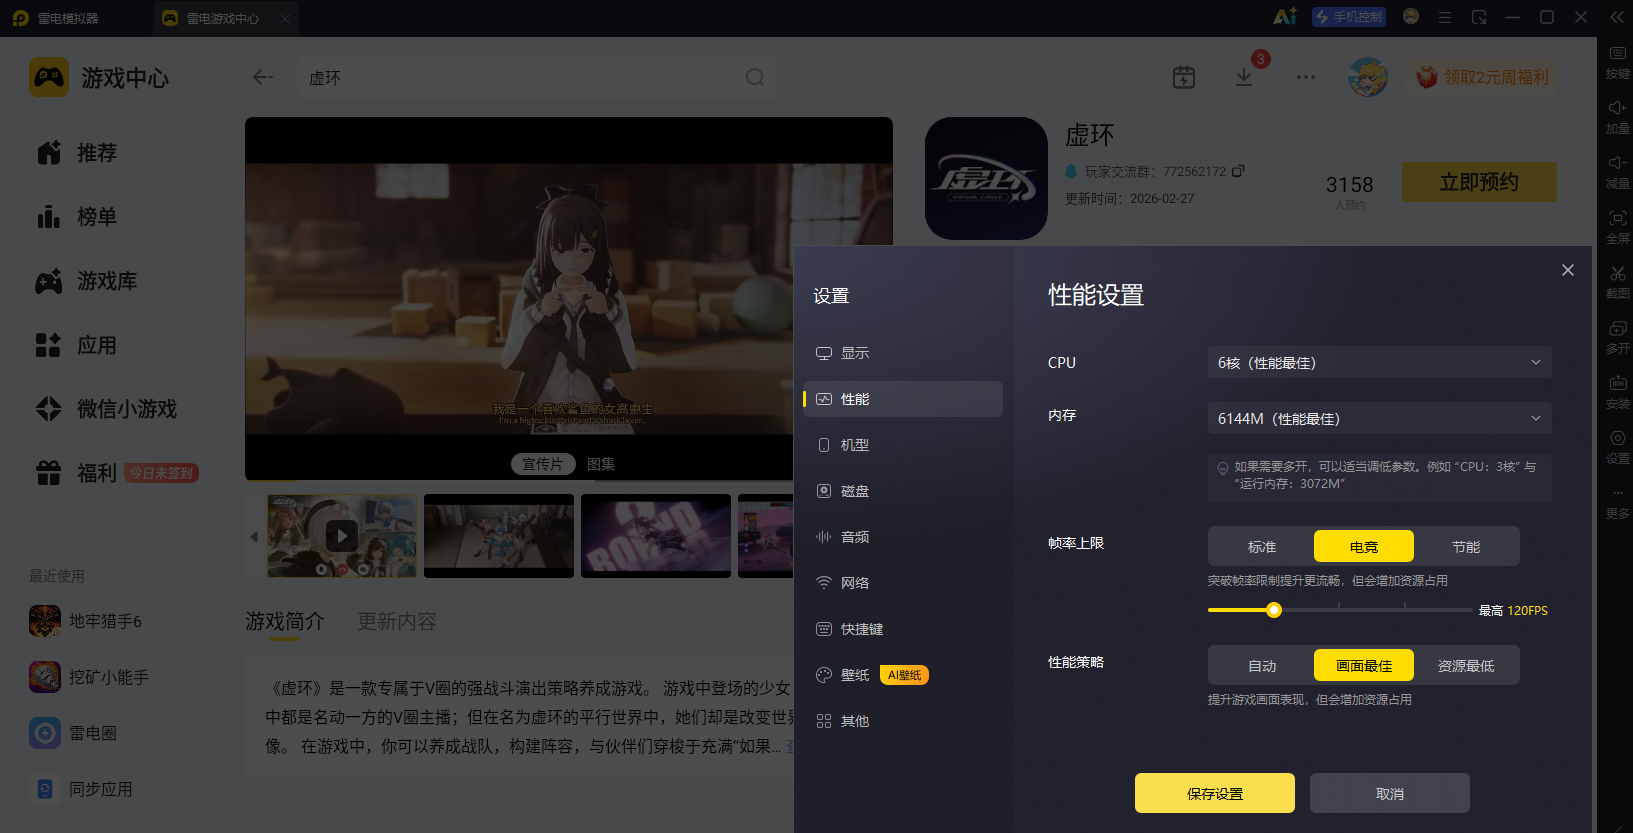The width and height of the screenshot is (1633, 833).
Task: Click the AI assistant icon in title bar
Action: pos(1285,17)
